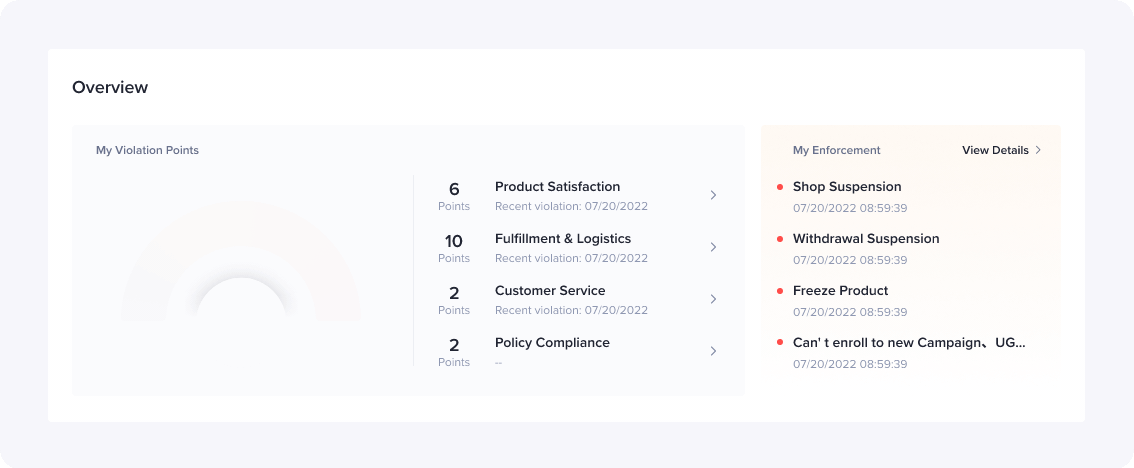Open View Details for My Enforcement

coord(995,150)
